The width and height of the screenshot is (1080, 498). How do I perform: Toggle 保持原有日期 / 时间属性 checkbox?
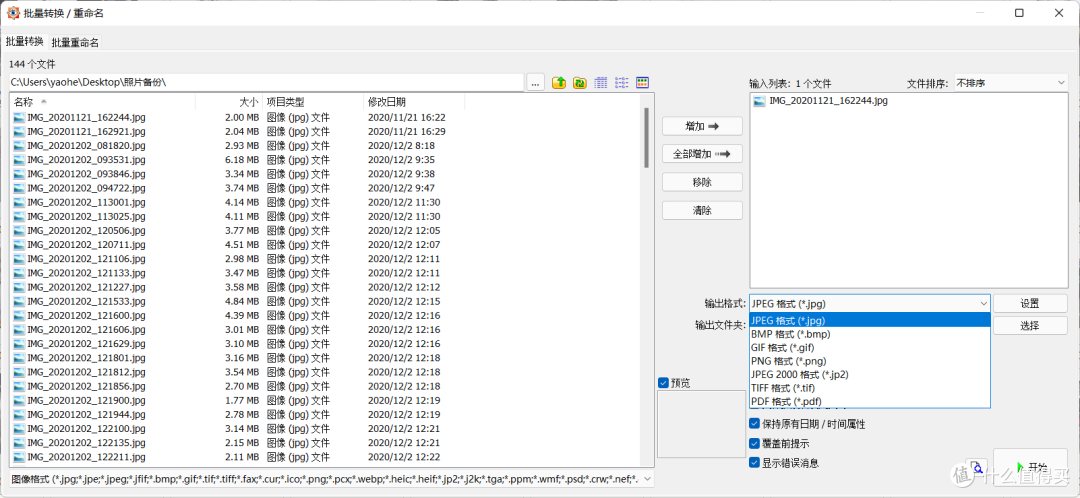click(755, 424)
